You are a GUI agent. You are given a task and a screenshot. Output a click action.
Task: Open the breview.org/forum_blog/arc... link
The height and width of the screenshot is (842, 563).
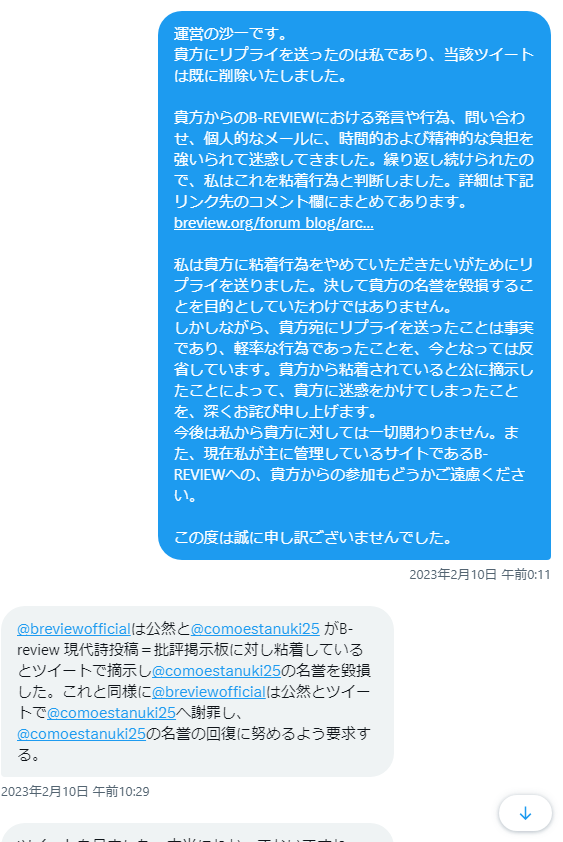tap(273, 223)
